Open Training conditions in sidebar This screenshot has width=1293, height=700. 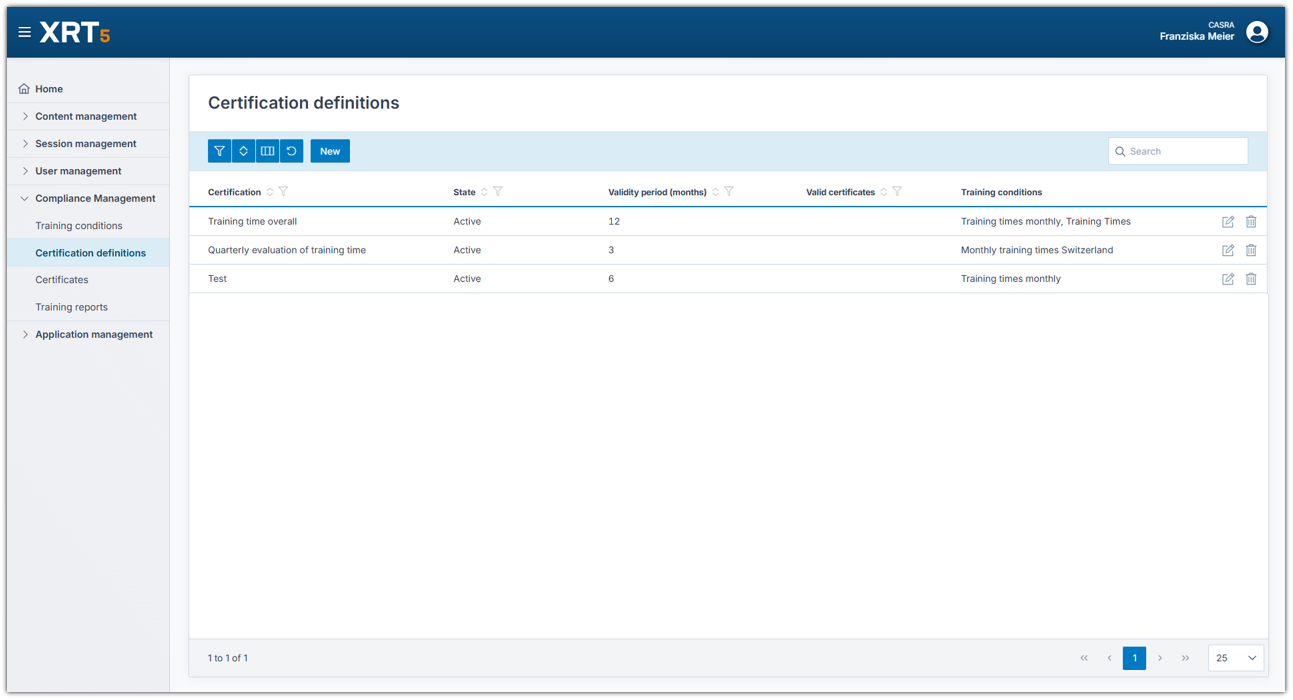coord(79,226)
